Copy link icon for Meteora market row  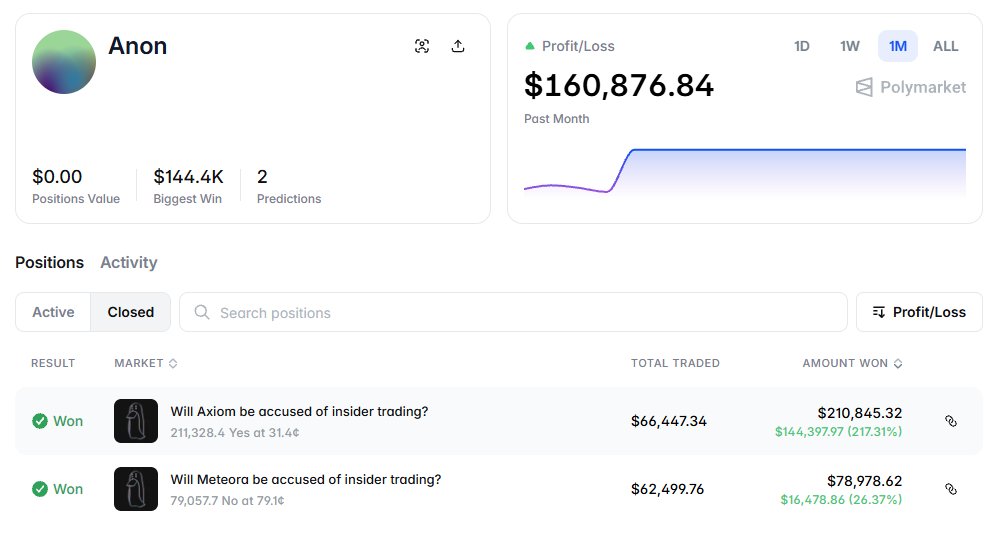tap(951, 489)
